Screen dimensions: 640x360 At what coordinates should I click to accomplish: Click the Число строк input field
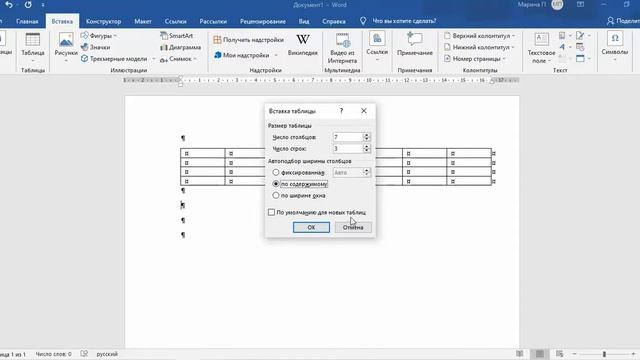point(348,149)
